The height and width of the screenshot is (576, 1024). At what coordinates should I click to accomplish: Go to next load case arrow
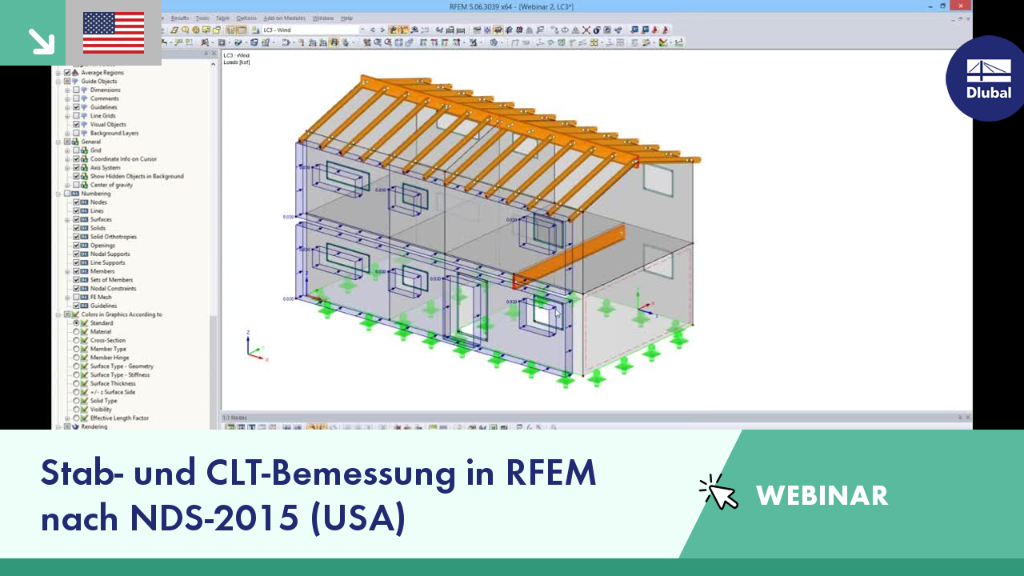[x=382, y=30]
